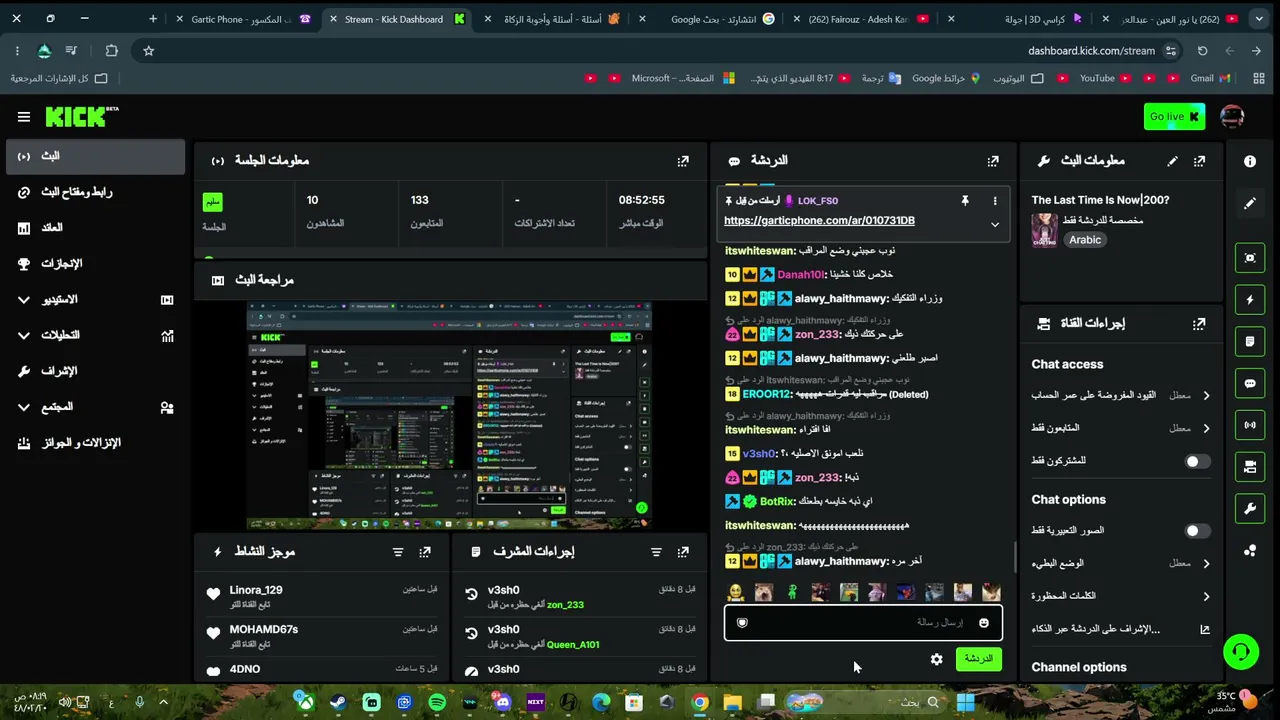The image size is (1280, 720).
Task: Open chat settings gear
Action: [936, 660]
